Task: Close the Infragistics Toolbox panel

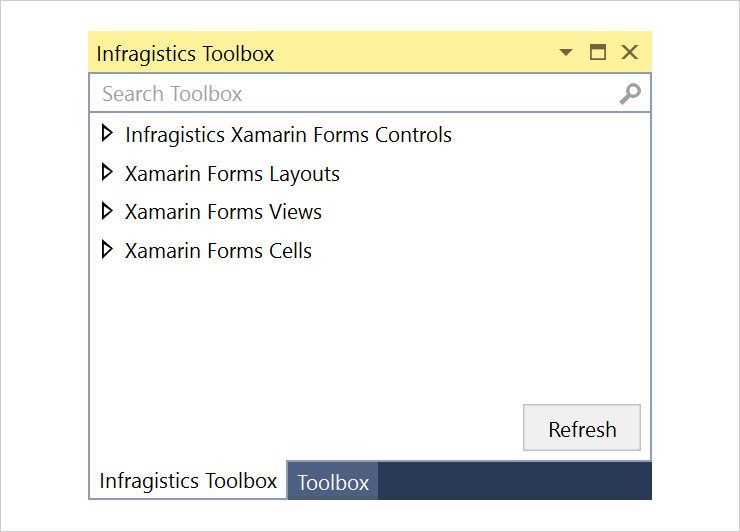Action: pos(630,52)
